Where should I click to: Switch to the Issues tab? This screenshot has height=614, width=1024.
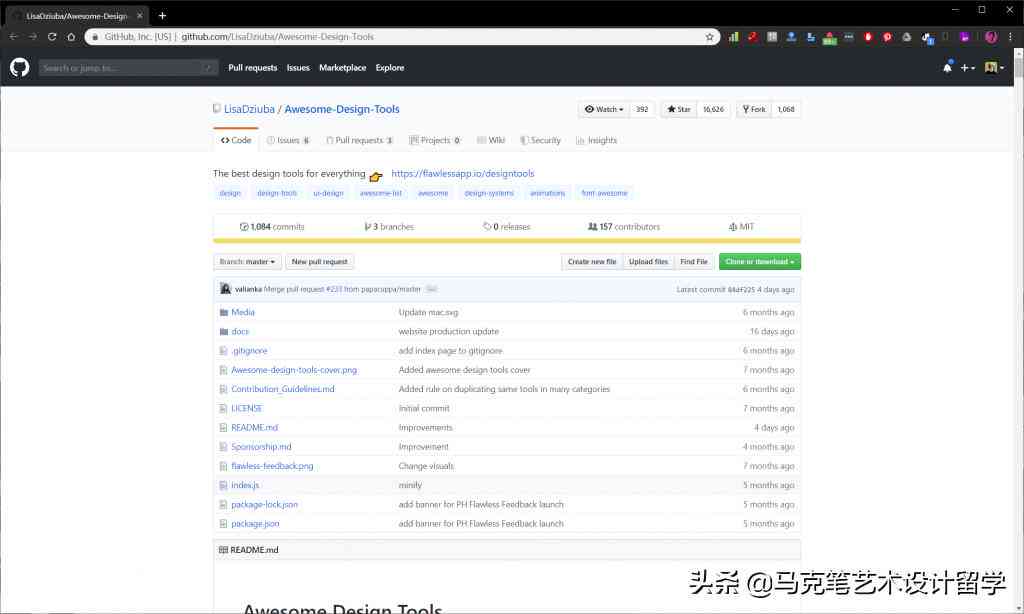(x=288, y=140)
